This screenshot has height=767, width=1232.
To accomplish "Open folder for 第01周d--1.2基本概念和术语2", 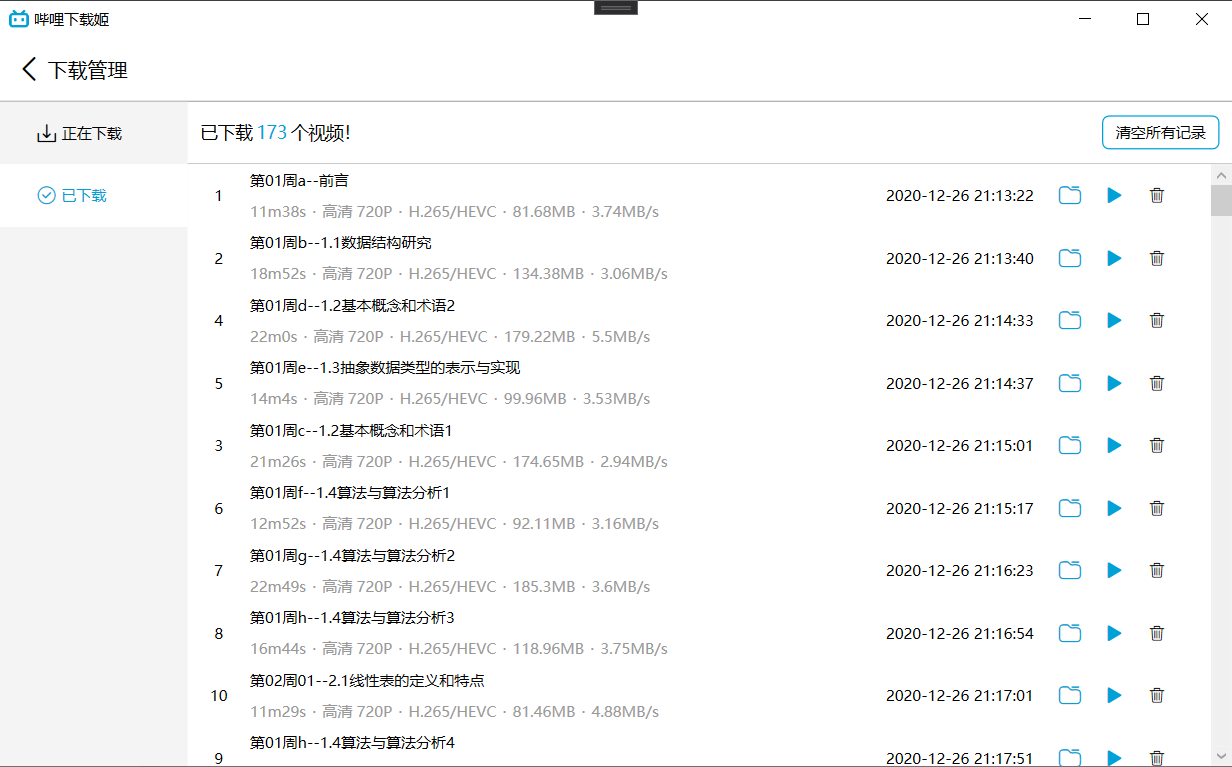I will coord(1070,320).
